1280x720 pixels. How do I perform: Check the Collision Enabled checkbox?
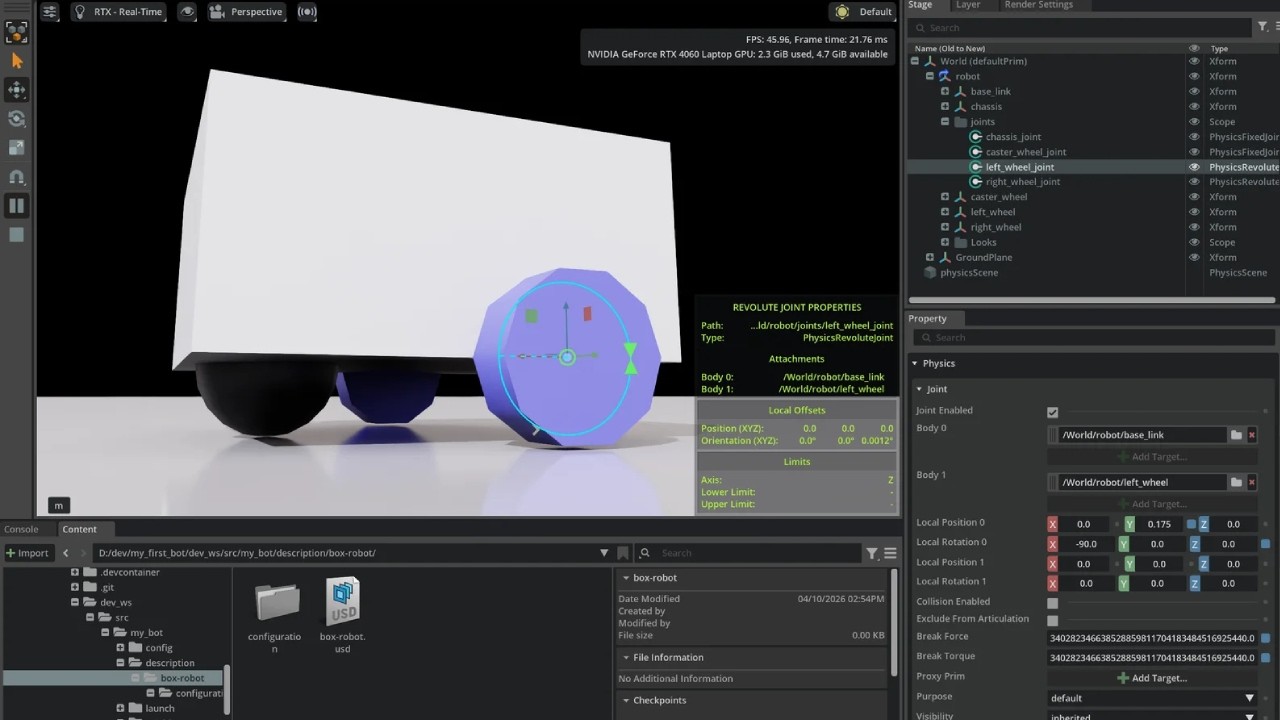click(1052, 603)
